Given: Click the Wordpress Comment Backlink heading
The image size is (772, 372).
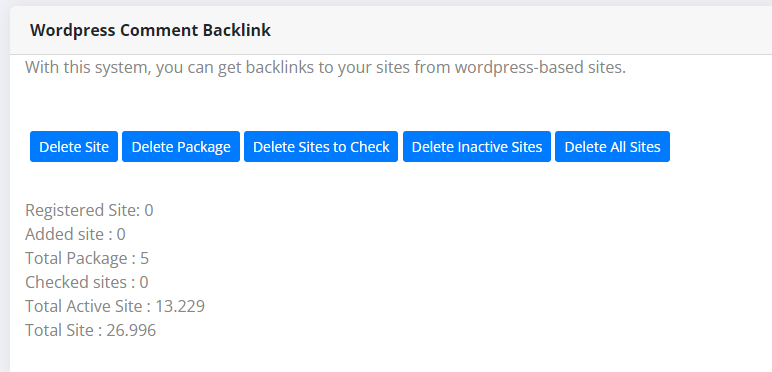Looking at the screenshot, I should tap(150, 31).
